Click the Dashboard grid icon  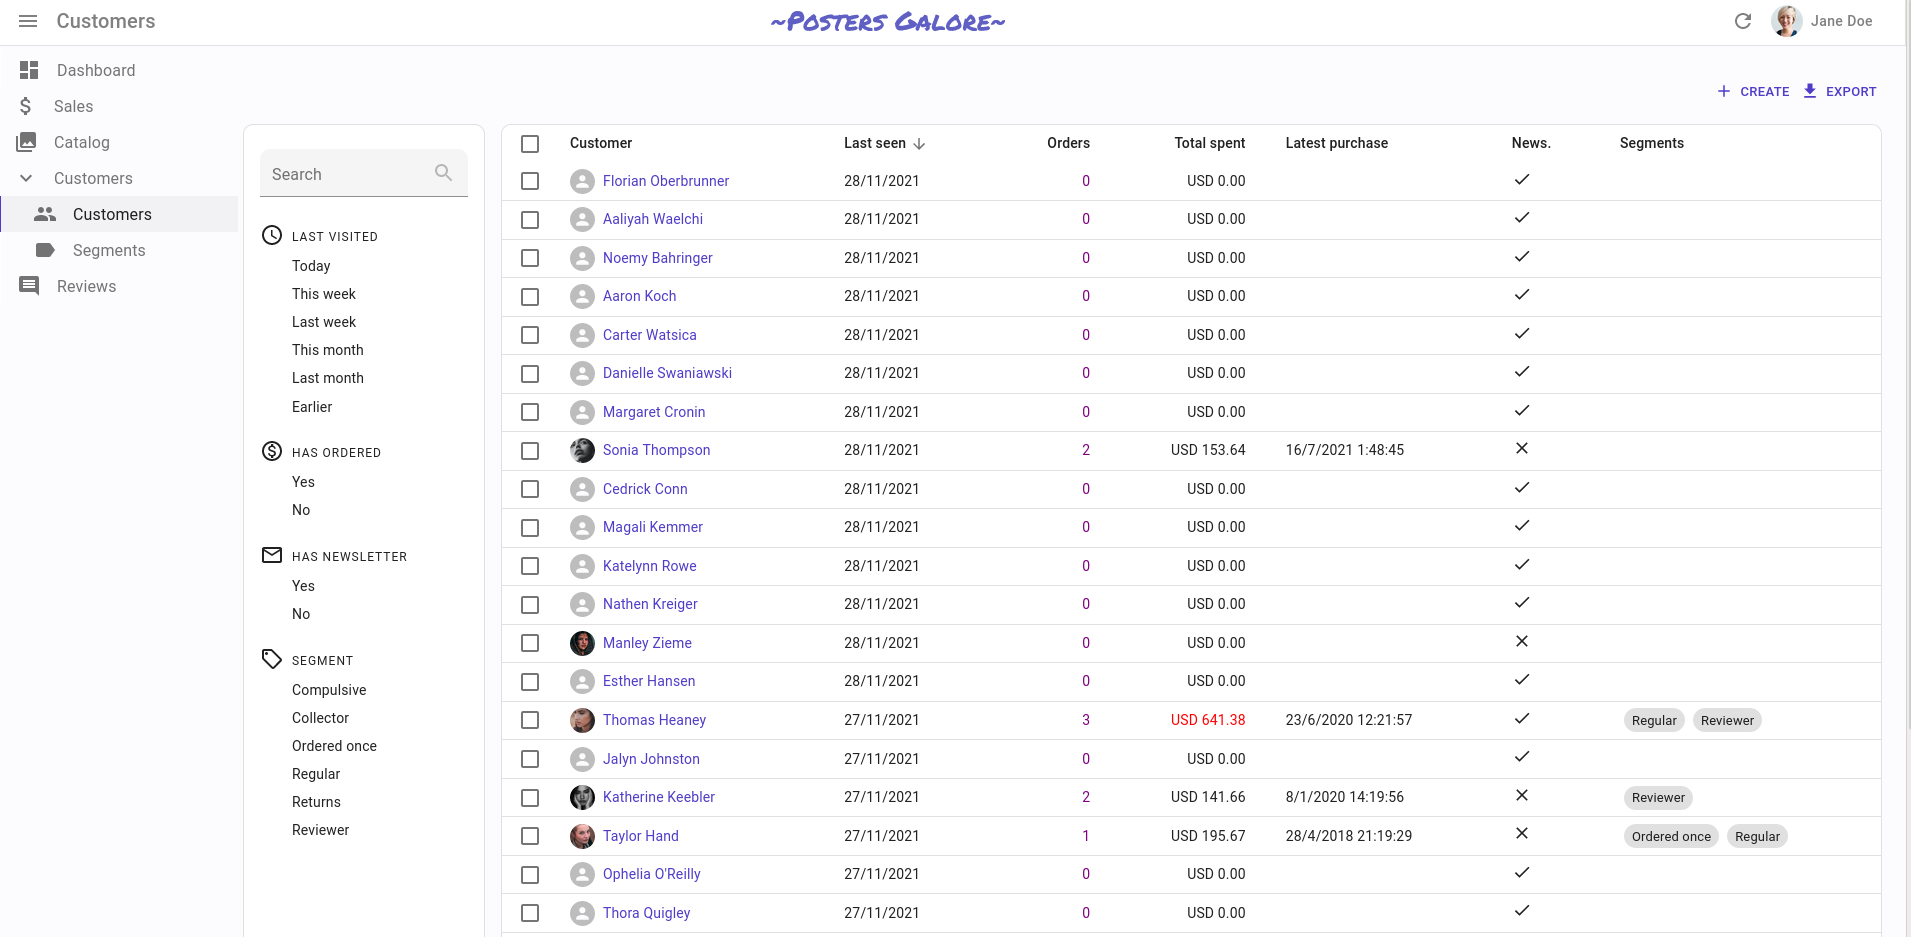(29, 70)
